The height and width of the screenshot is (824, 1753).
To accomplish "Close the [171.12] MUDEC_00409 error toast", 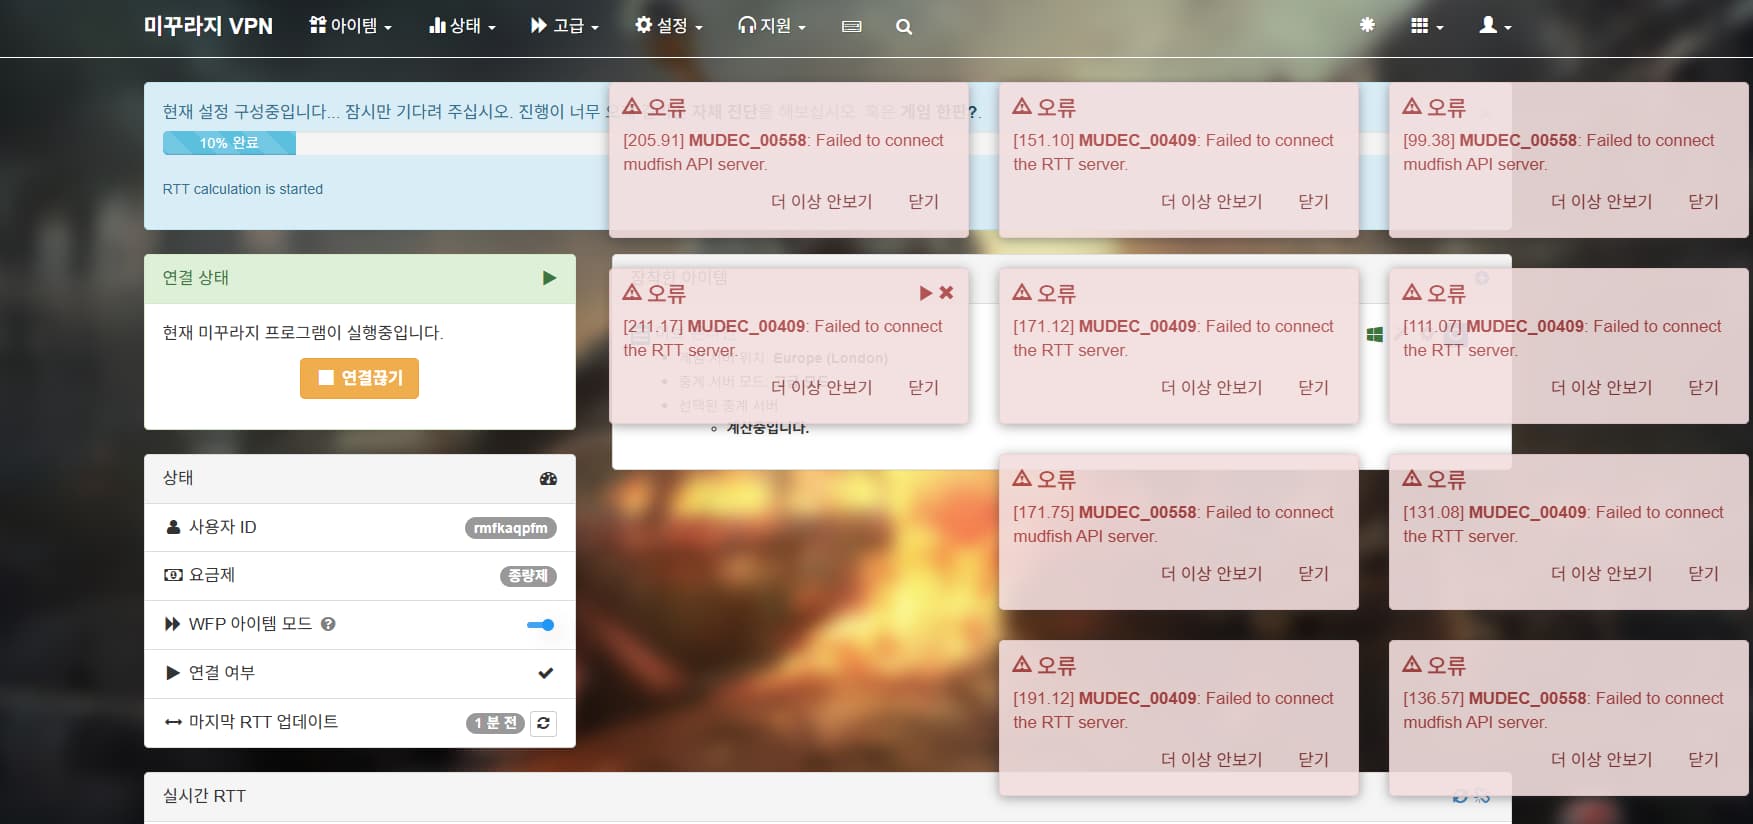I will (1313, 388).
